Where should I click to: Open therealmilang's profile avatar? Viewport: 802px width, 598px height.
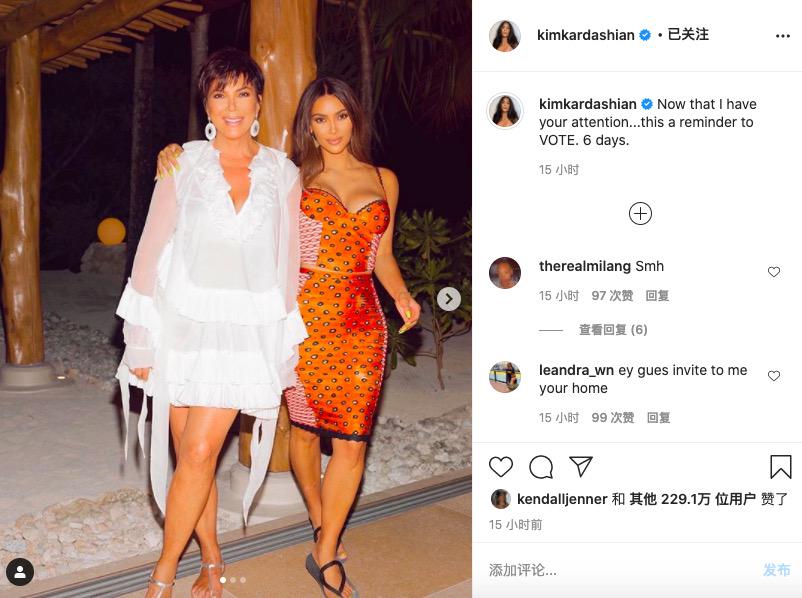504,273
